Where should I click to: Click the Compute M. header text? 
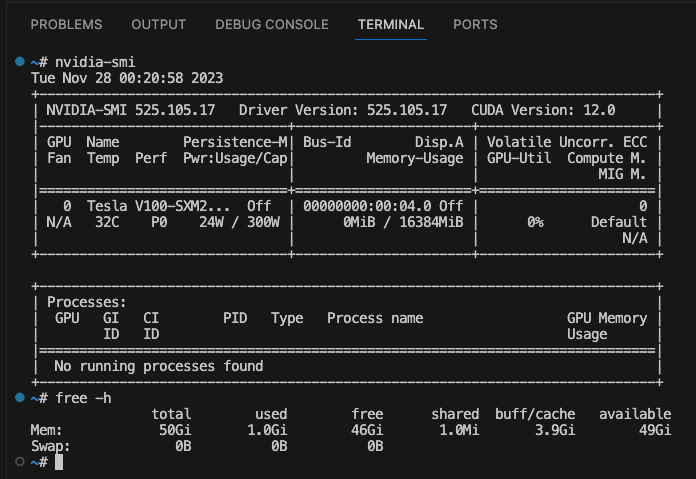[x=607, y=158]
